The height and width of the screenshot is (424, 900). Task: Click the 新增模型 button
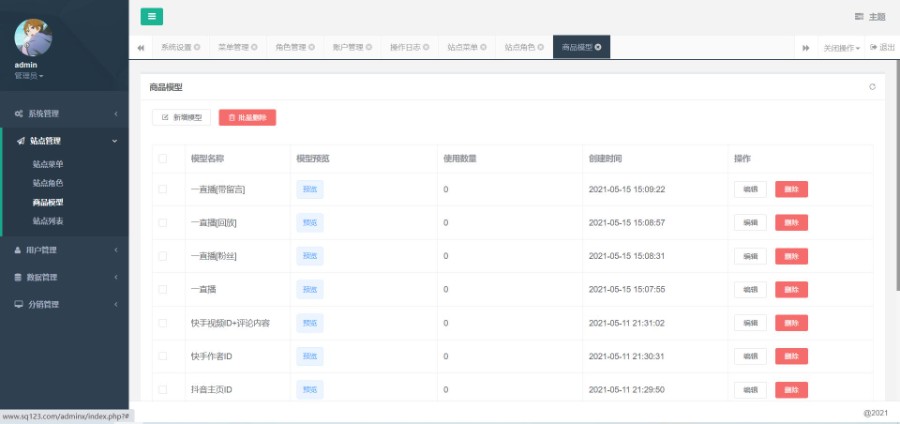181,117
